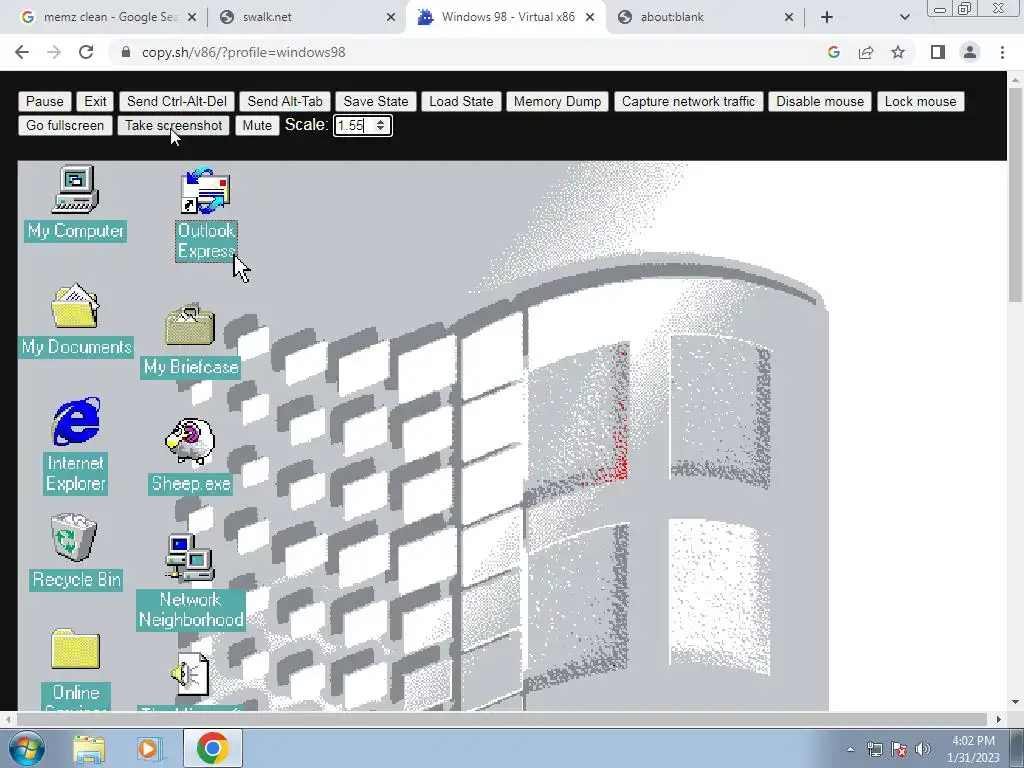Open the Windows Start button
Screen dimensions: 1024x768
(x=26, y=748)
